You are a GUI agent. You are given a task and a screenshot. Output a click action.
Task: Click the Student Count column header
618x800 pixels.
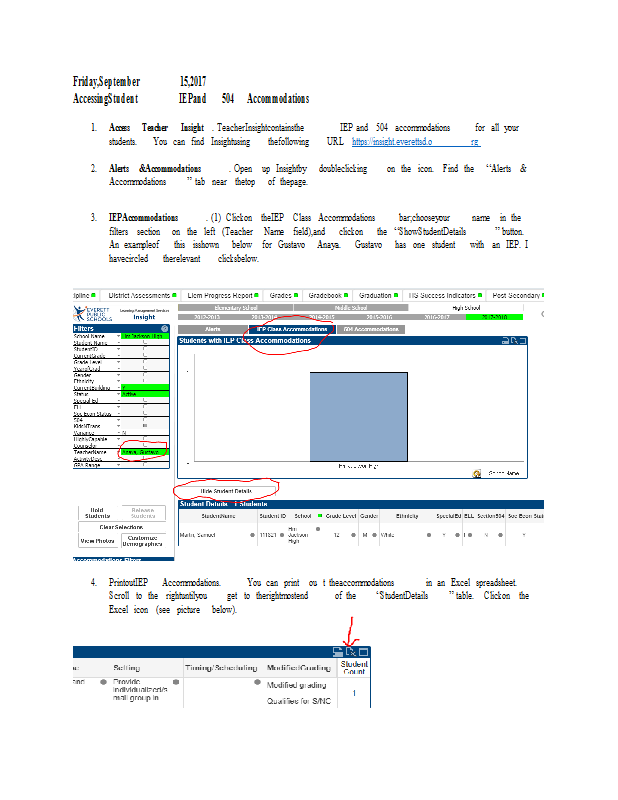point(354,667)
